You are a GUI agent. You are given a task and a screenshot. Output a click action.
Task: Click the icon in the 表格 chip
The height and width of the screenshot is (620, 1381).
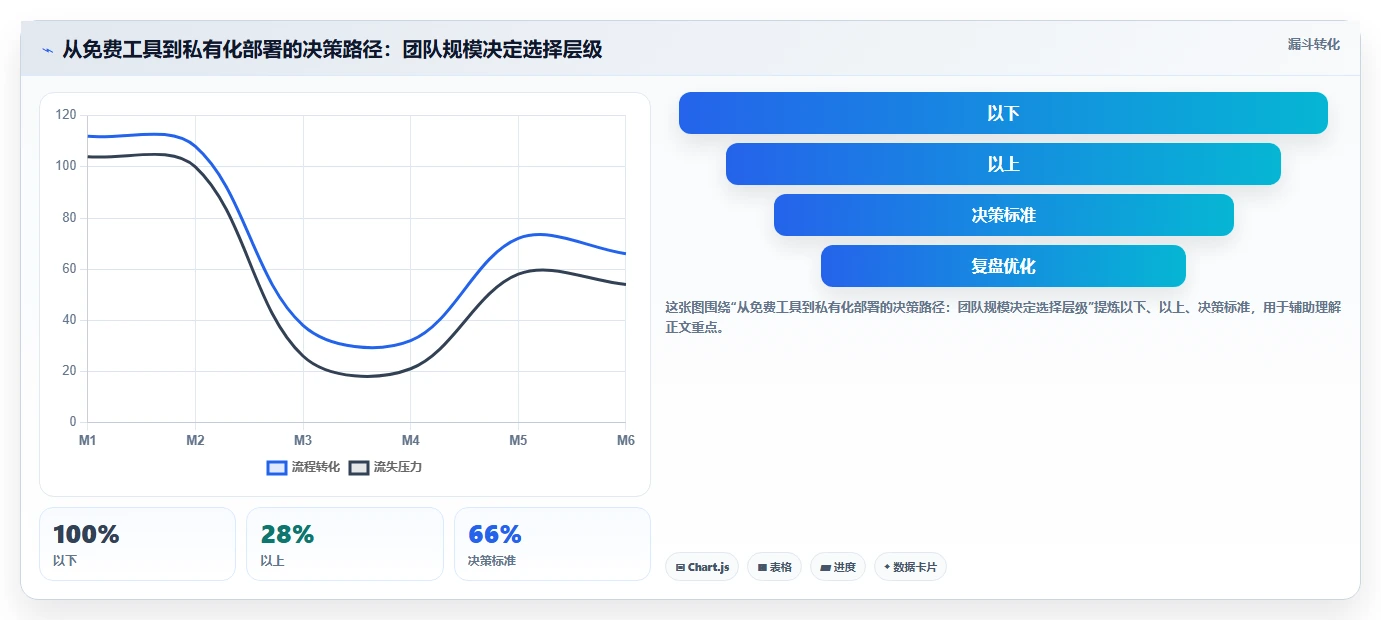click(762, 567)
